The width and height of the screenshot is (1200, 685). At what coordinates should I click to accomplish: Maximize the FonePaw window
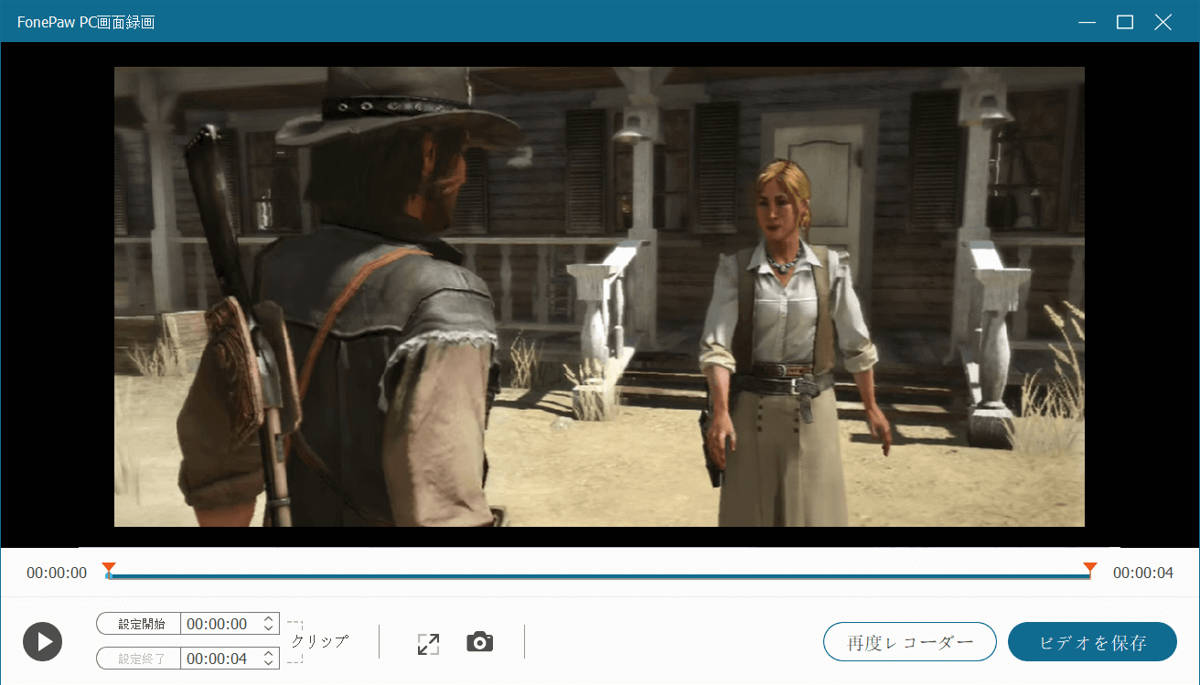1125,22
